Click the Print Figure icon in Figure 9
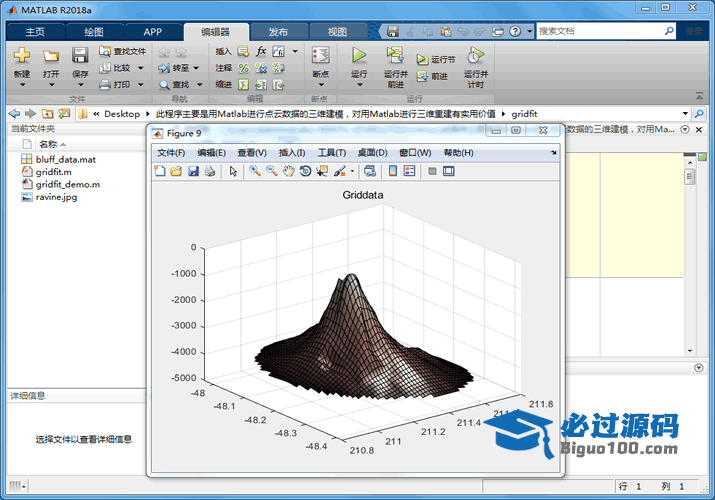This screenshot has height=500, width=715. (x=210, y=171)
